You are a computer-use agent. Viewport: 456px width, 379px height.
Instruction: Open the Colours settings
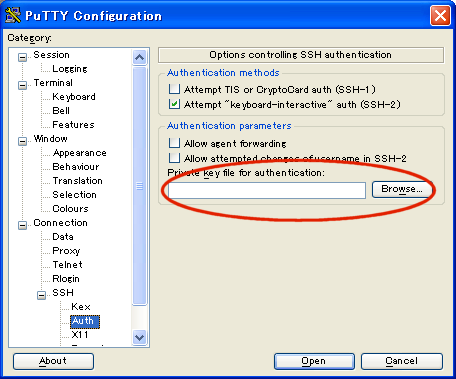click(x=70, y=209)
